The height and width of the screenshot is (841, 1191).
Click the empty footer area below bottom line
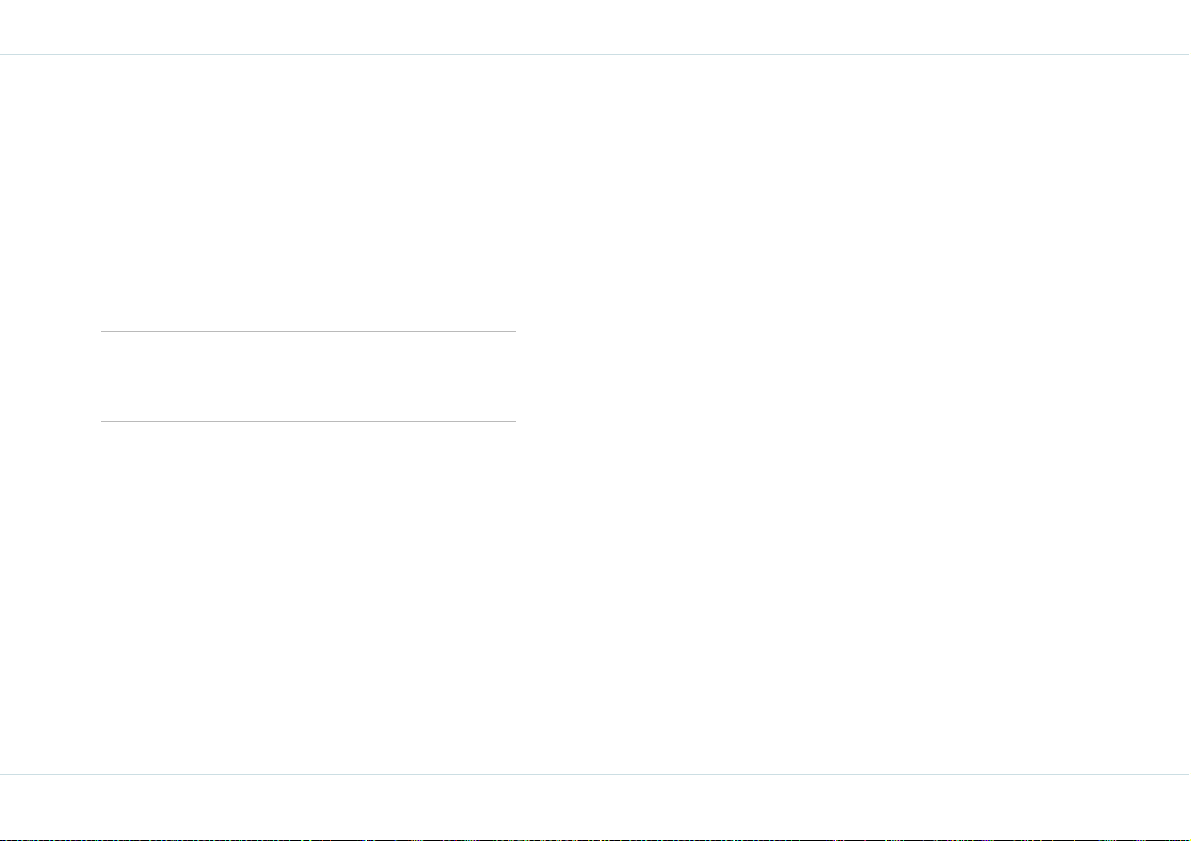pyautogui.click(x=596, y=806)
